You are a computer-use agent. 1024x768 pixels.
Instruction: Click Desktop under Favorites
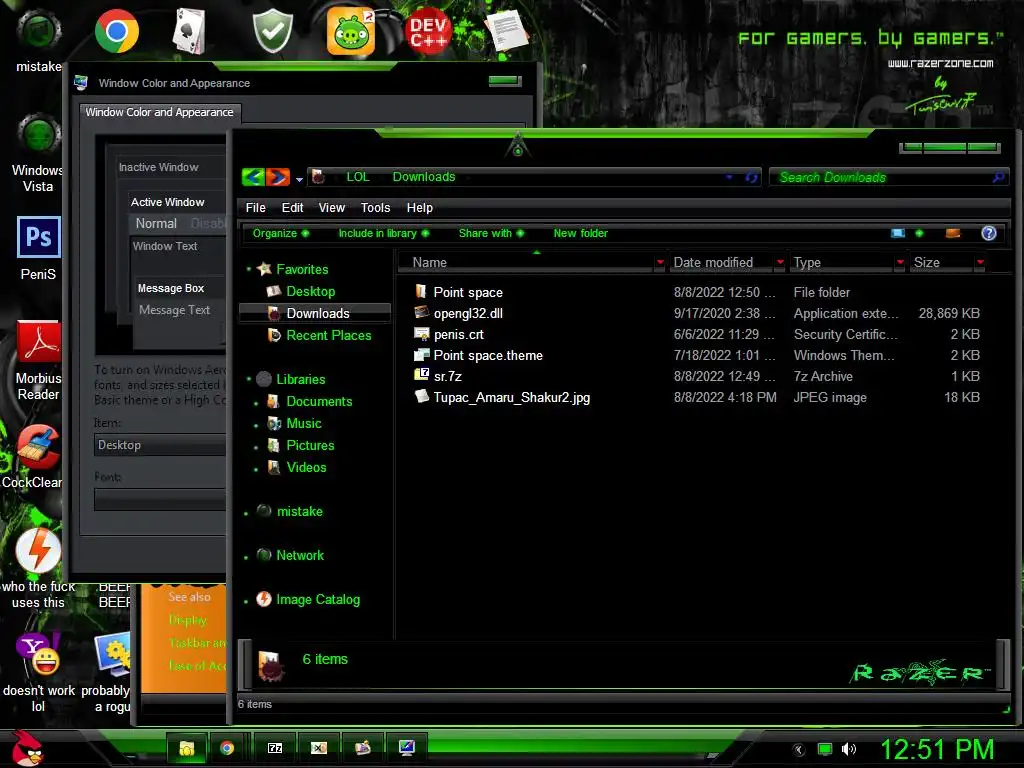pos(310,291)
